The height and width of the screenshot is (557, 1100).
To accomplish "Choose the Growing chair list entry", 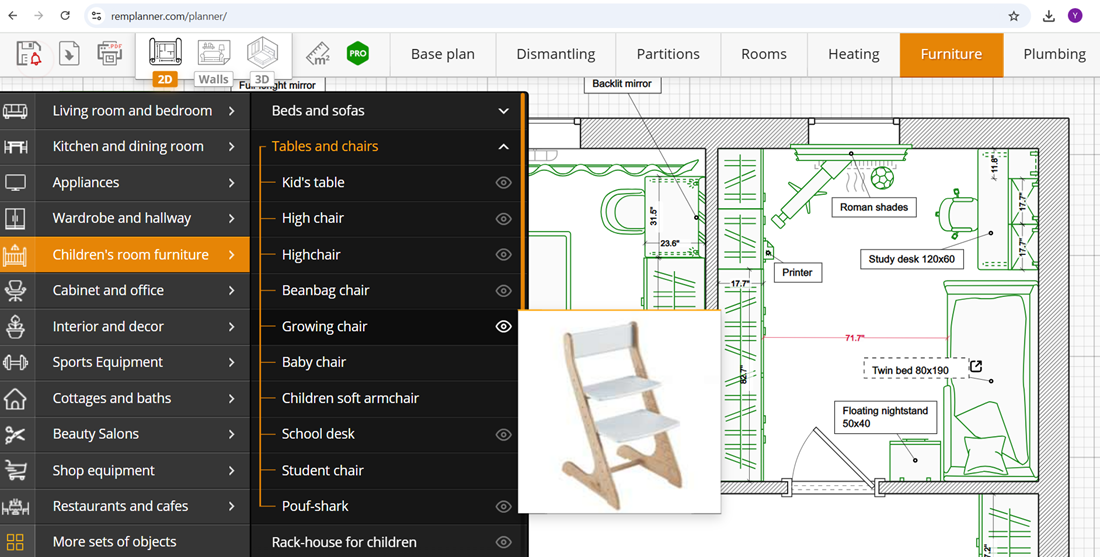I will (x=324, y=326).
